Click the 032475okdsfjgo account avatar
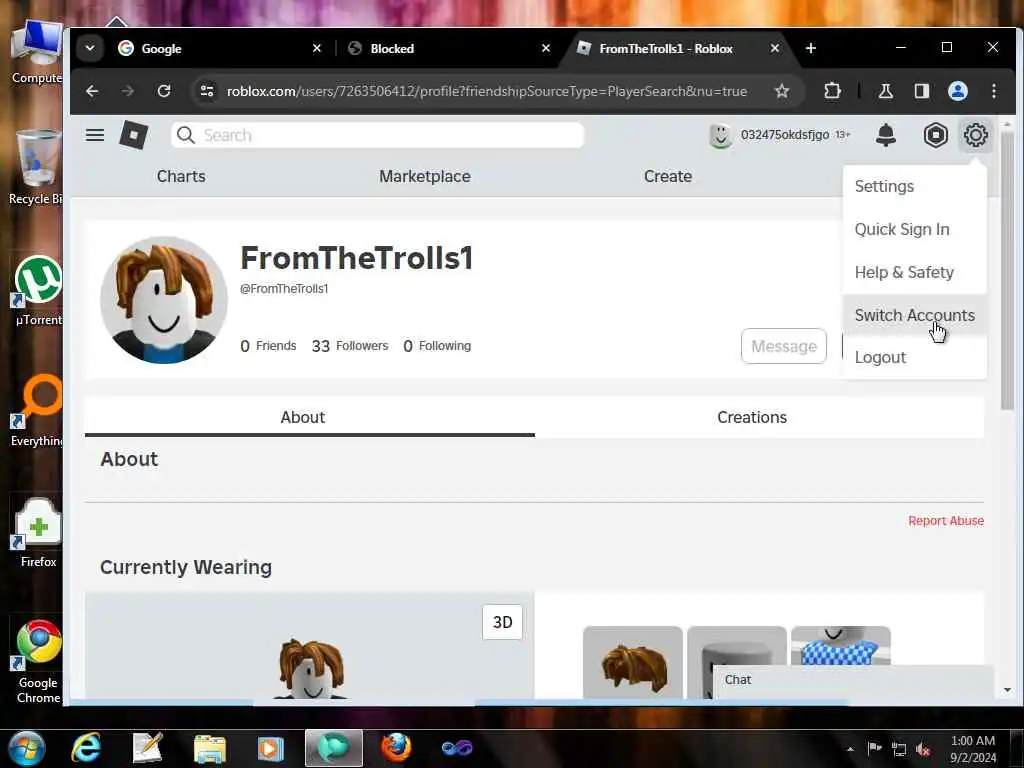This screenshot has height=768, width=1024. point(720,135)
